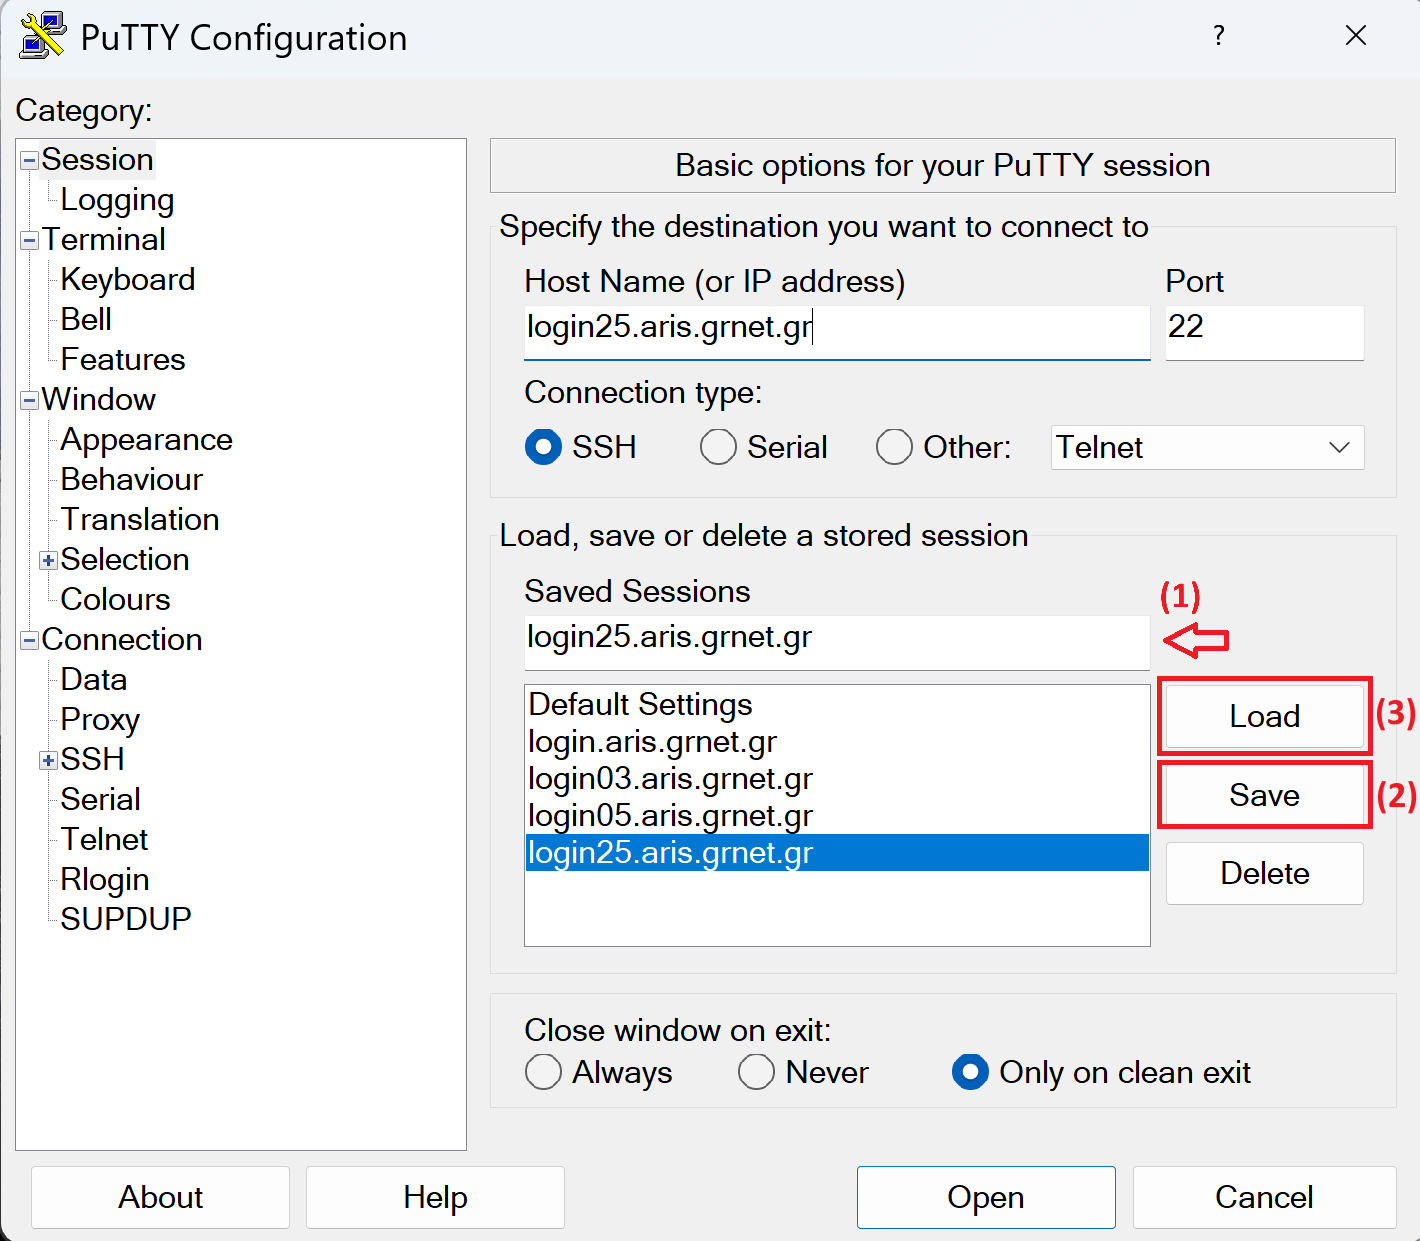Open the Colours settings category
This screenshot has height=1241, width=1420.
click(115, 599)
